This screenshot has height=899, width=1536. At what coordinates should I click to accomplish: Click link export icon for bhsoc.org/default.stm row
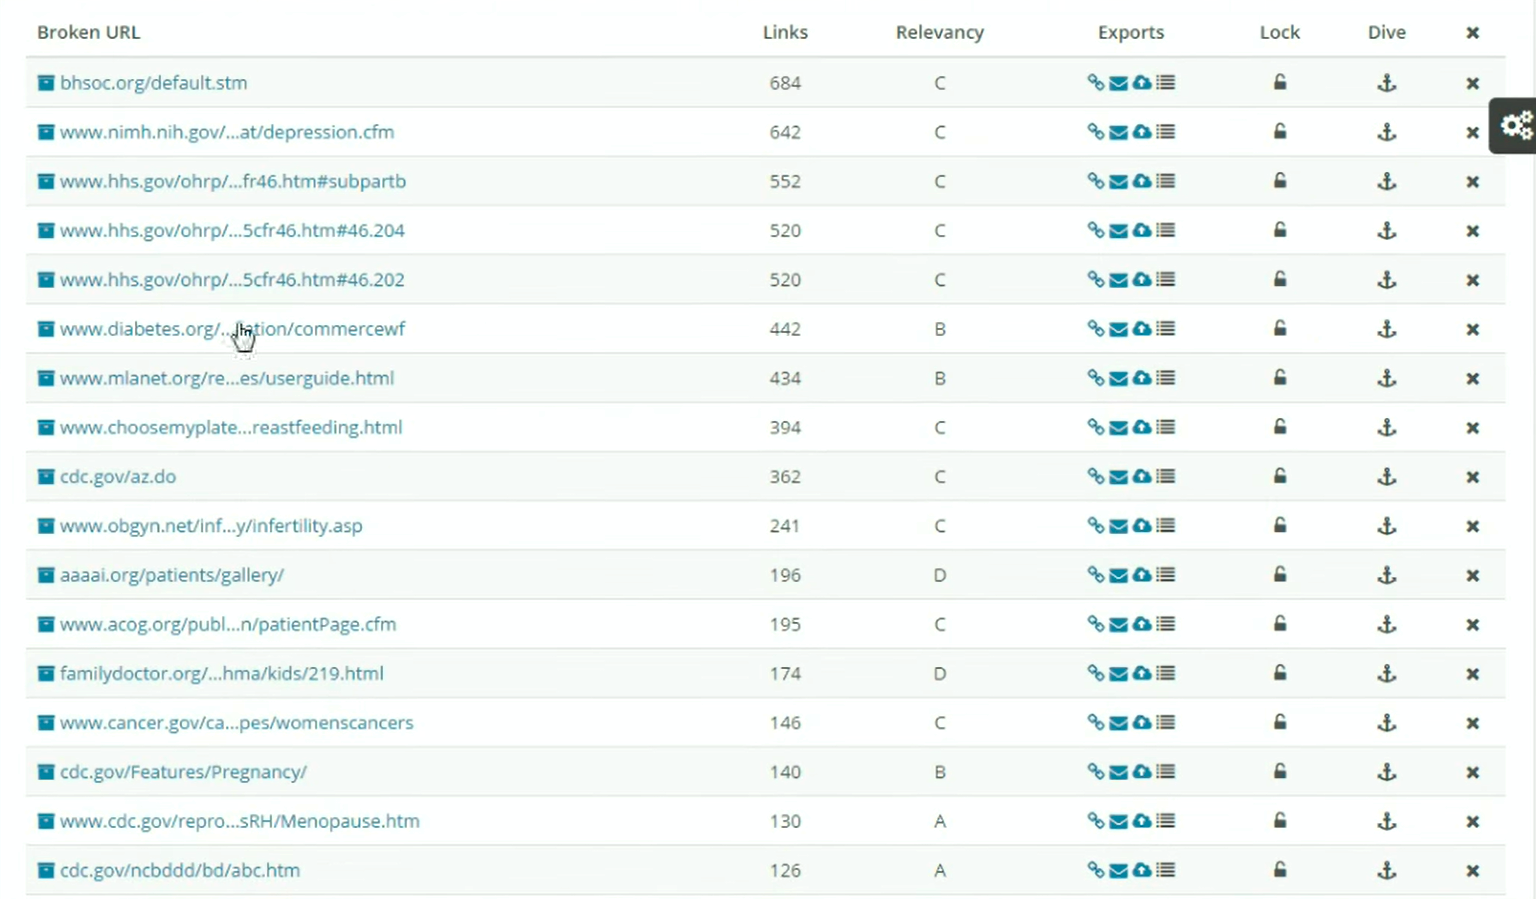[x=1096, y=83]
